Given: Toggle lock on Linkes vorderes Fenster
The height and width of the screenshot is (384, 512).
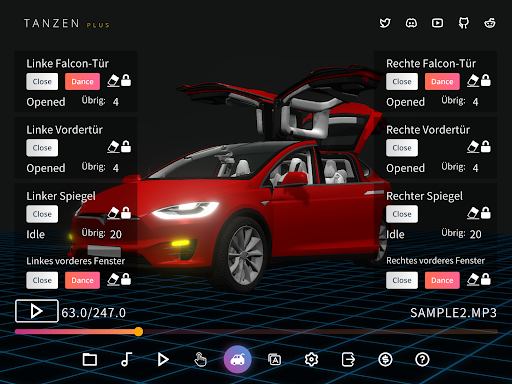Looking at the screenshot, I should pyautogui.click(x=126, y=279).
